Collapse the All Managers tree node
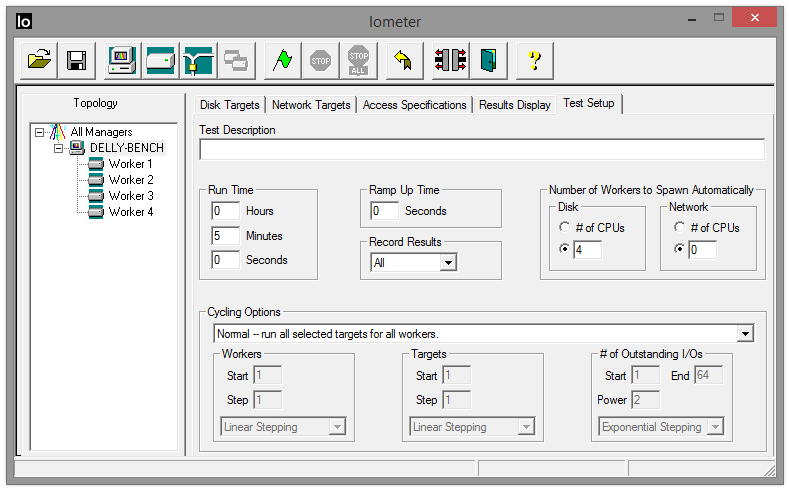Image resolution: width=789 pixels, height=491 pixels. [39, 132]
